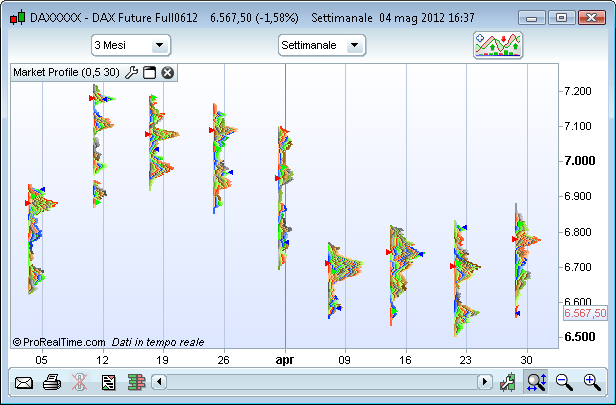Open the chart list document icon

click(x=108, y=382)
